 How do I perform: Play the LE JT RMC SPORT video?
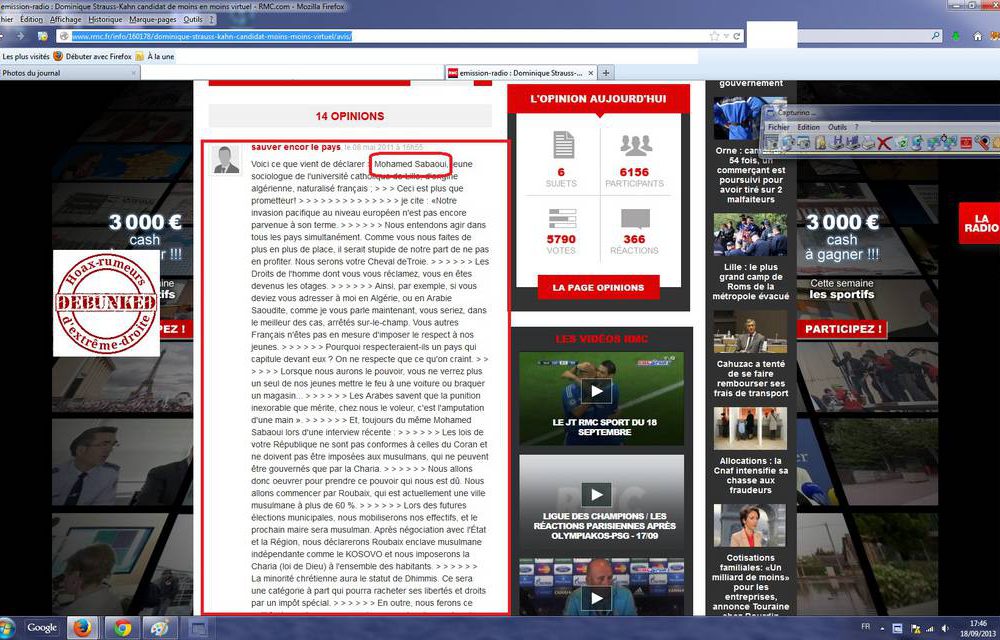coord(597,391)
